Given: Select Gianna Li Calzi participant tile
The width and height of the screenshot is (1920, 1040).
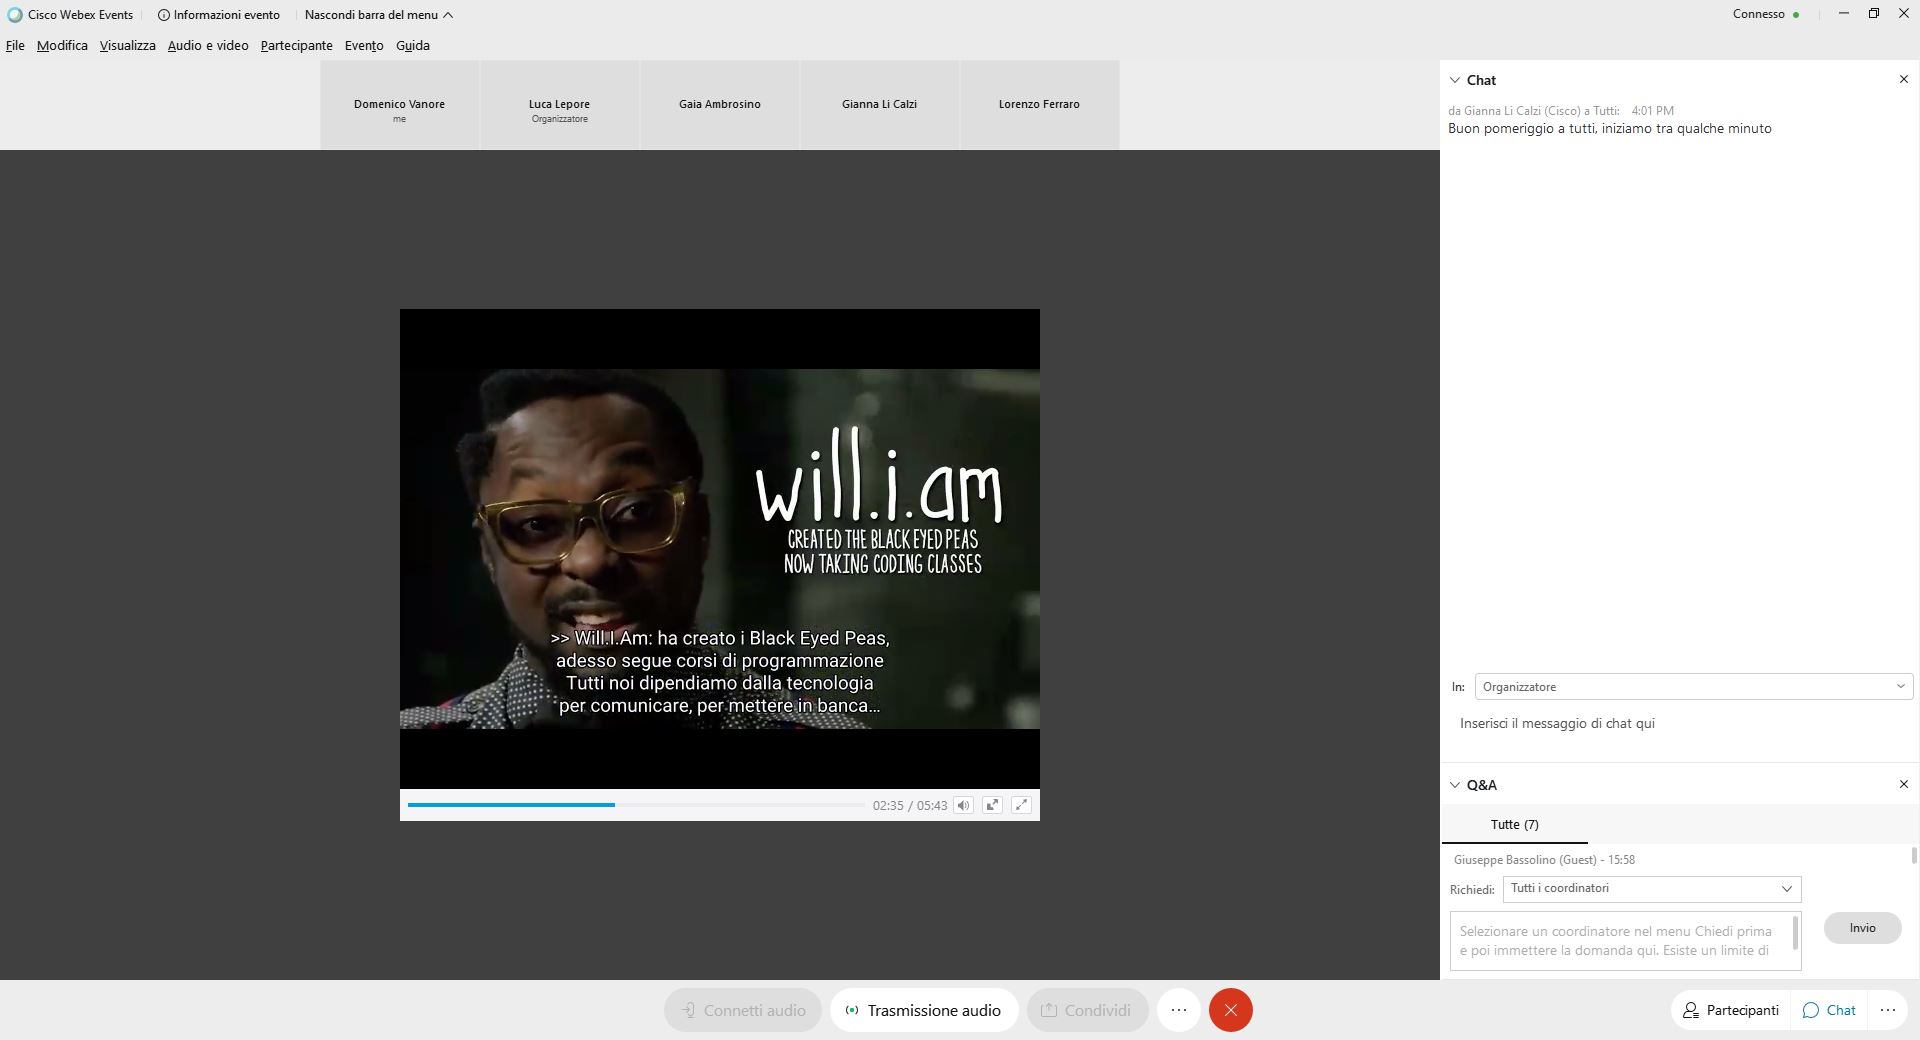Looking at the screenshot, I should 879,105.
